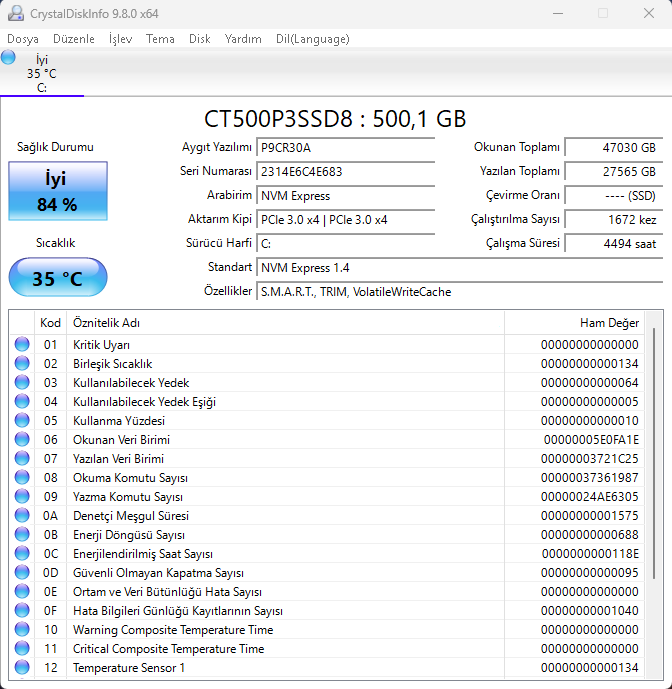The image size is (672, 689).
Task: Click the Okunan Toplamı value 47030 GB
Action: coord(614,147)
